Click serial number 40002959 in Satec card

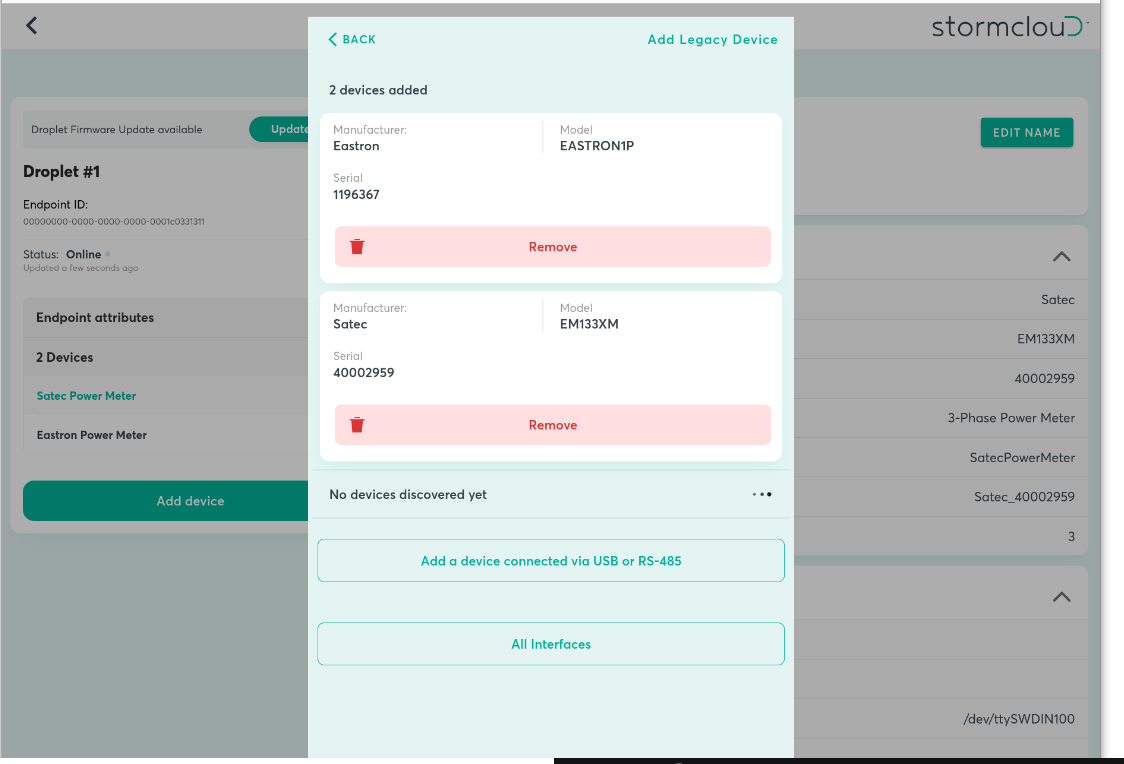363,373
